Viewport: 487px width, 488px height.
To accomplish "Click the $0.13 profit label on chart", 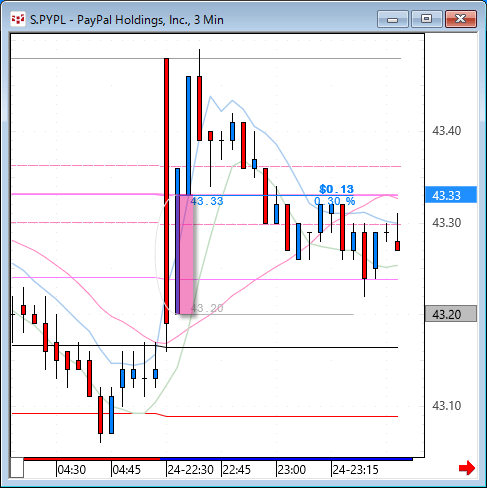I will pos(336,189).
